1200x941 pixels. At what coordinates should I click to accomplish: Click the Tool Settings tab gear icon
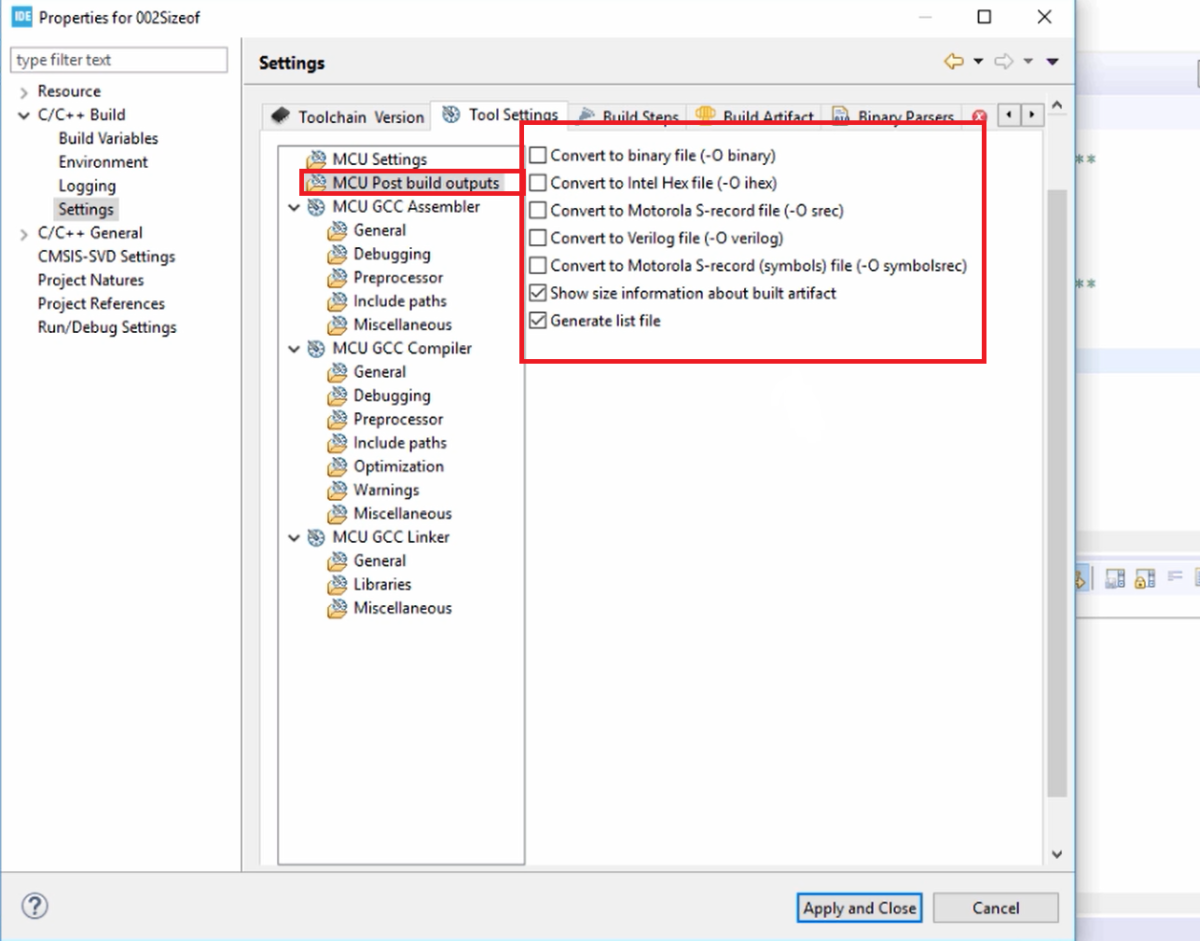(452, 114)
